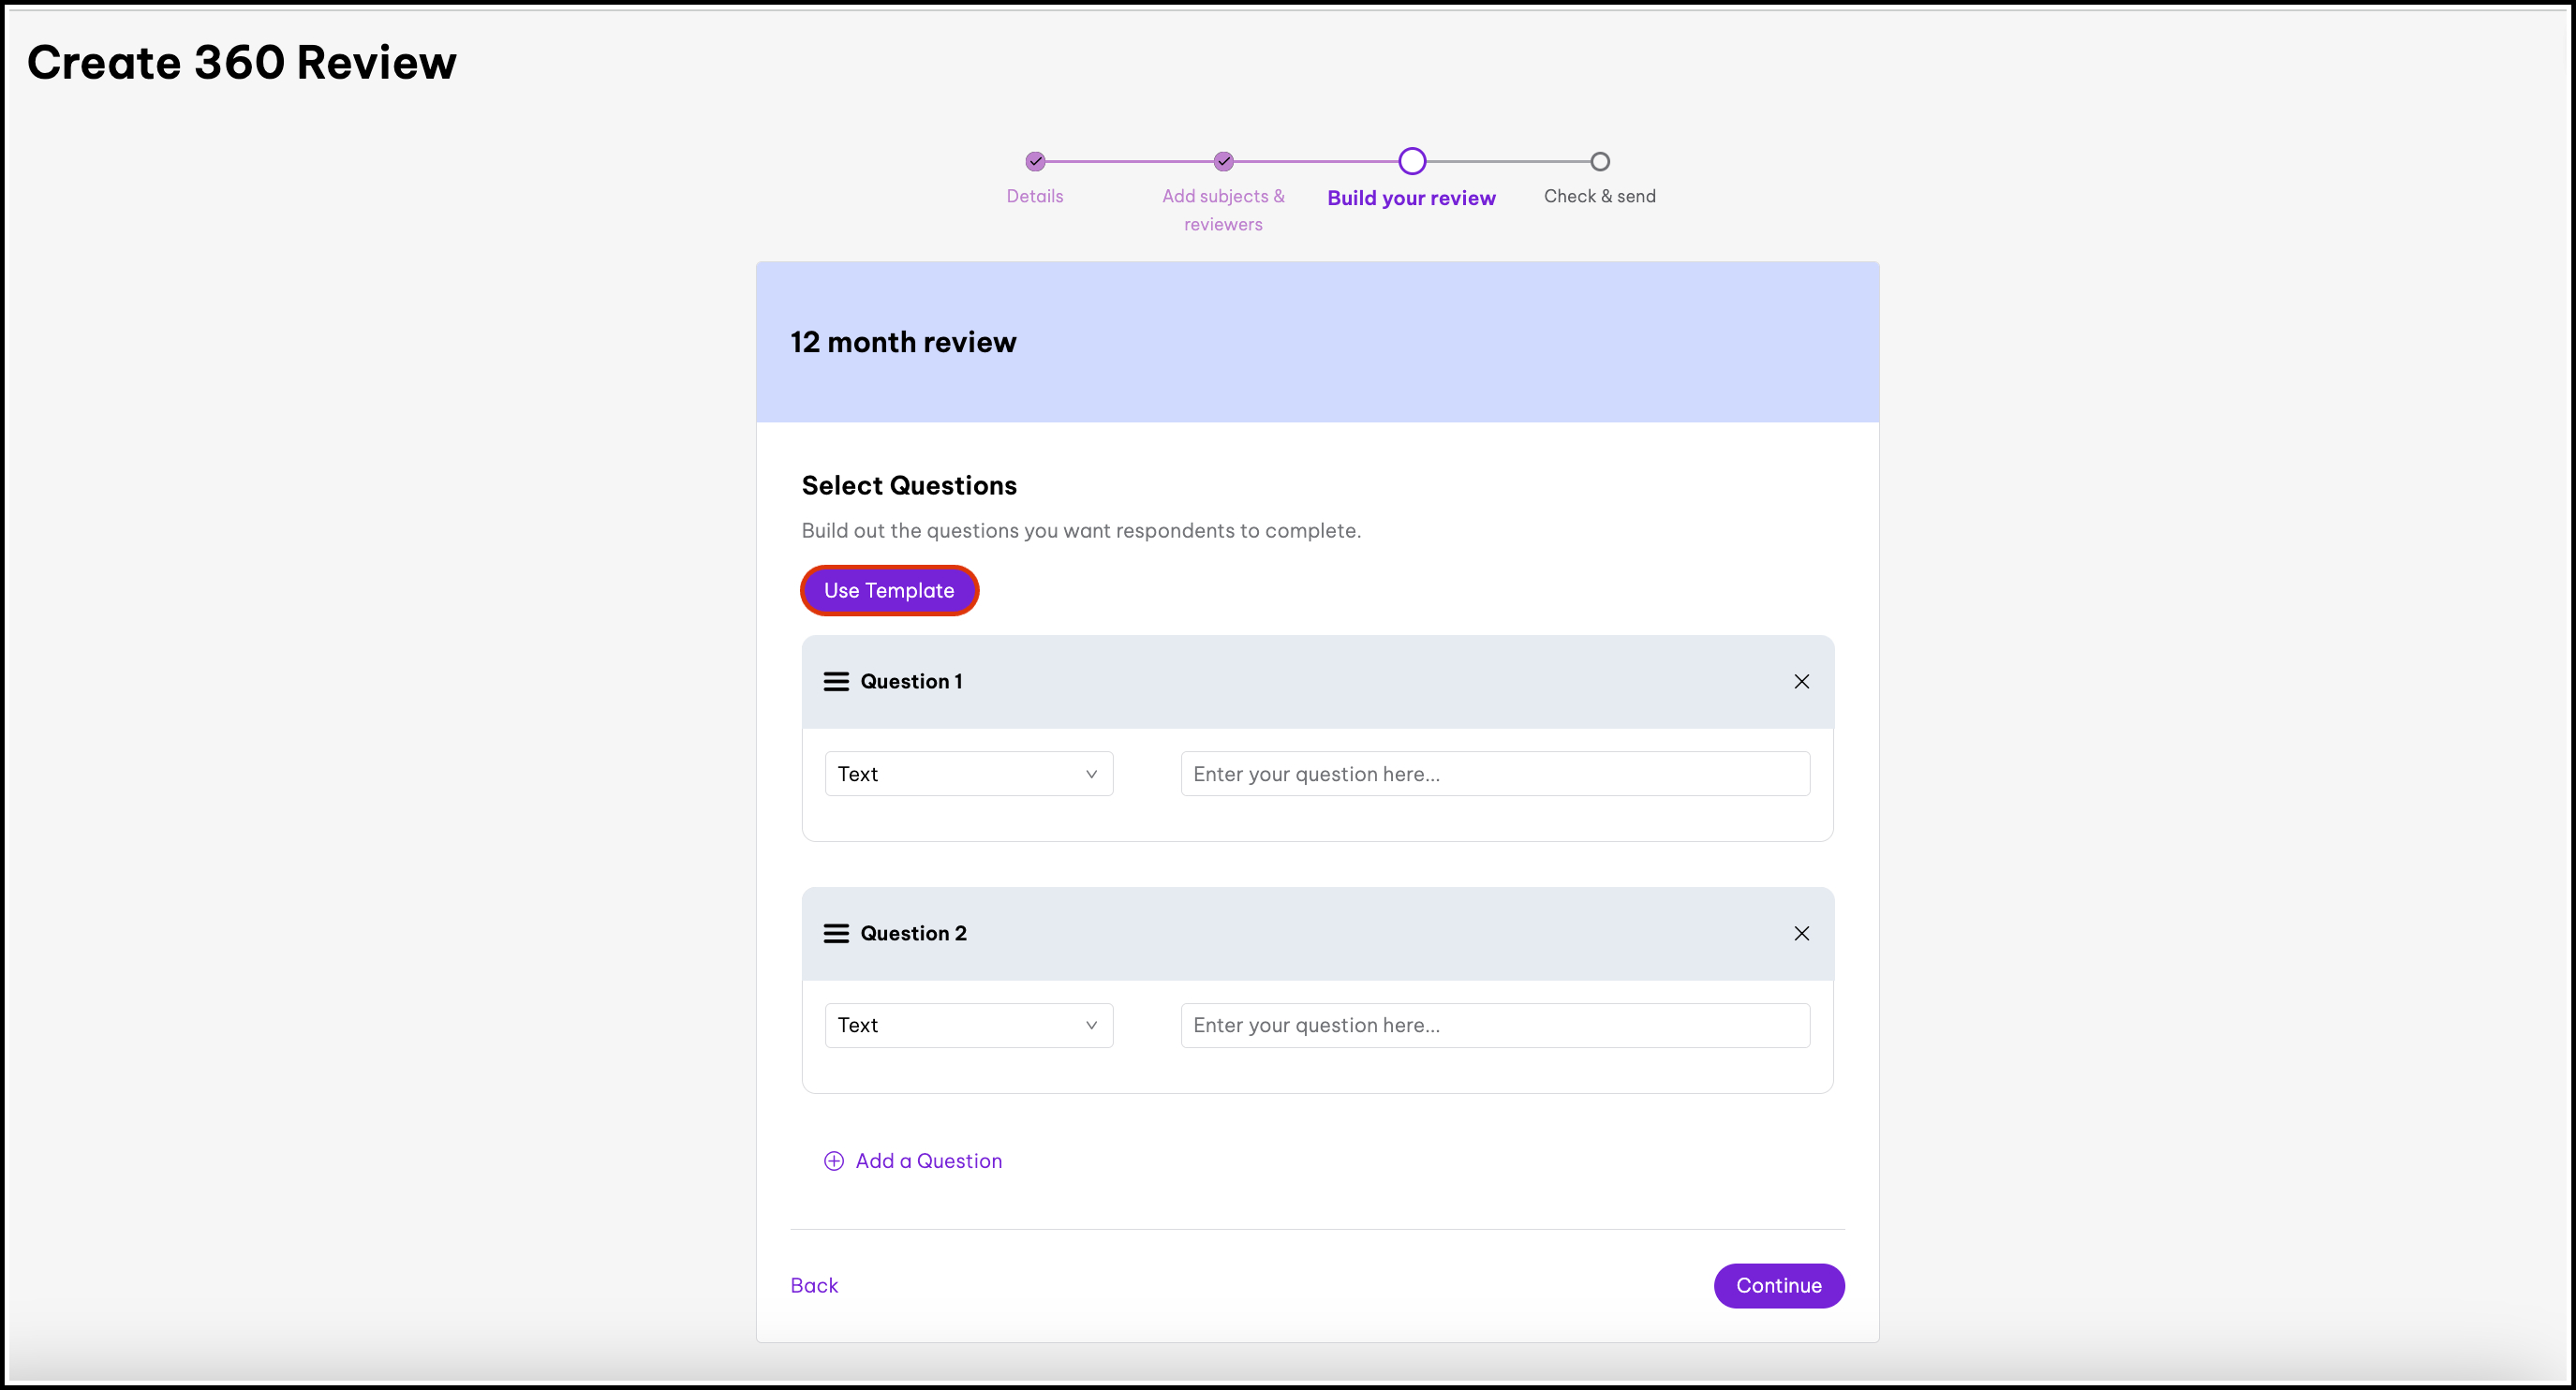Click the Question 1 drag handle icon
2576x1390 pixels.
coord(835,681)
